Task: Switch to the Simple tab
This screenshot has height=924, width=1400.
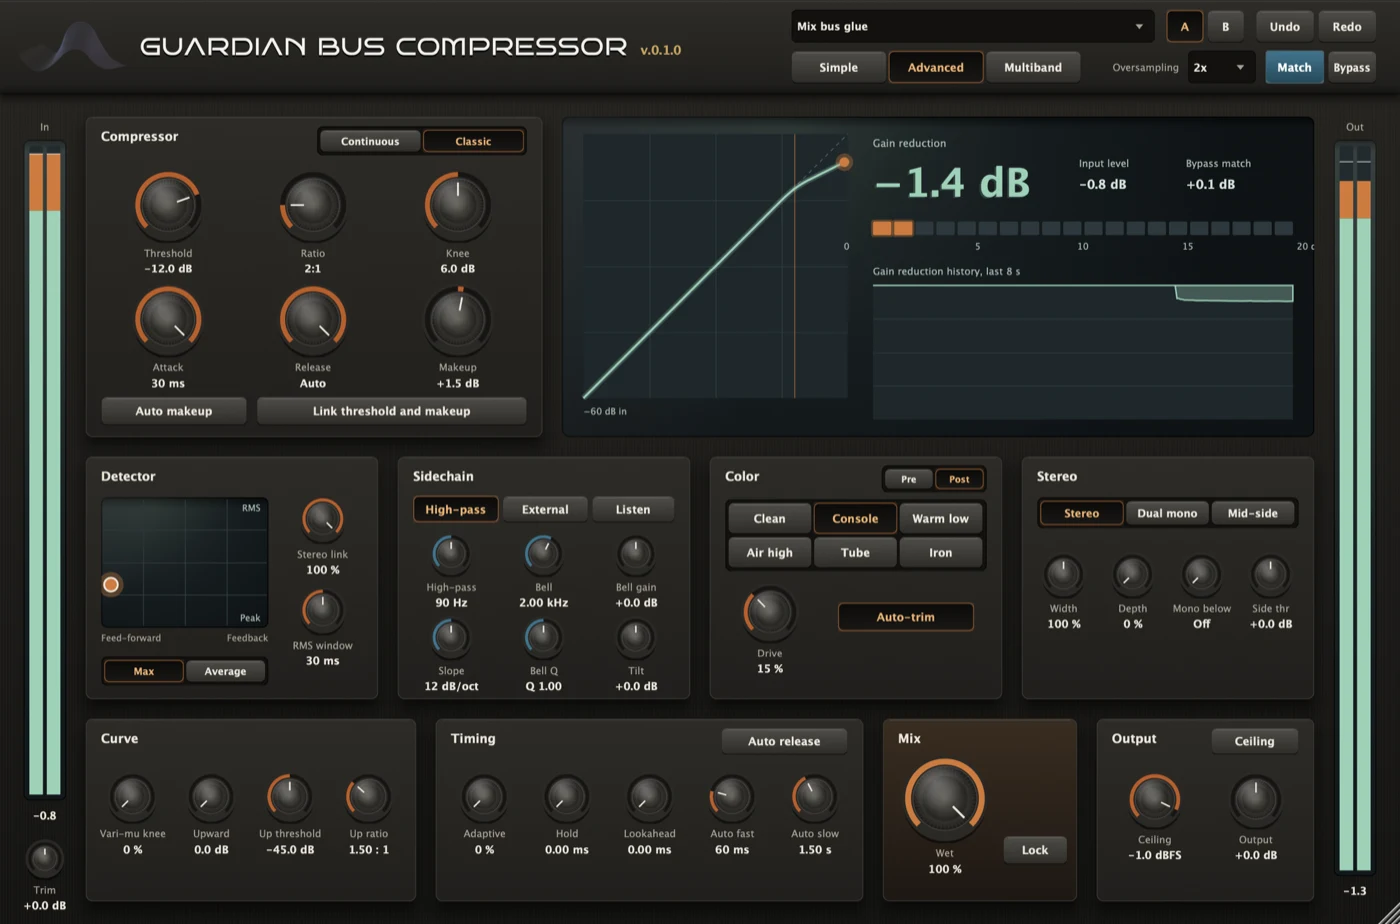Action: (838, 67)
